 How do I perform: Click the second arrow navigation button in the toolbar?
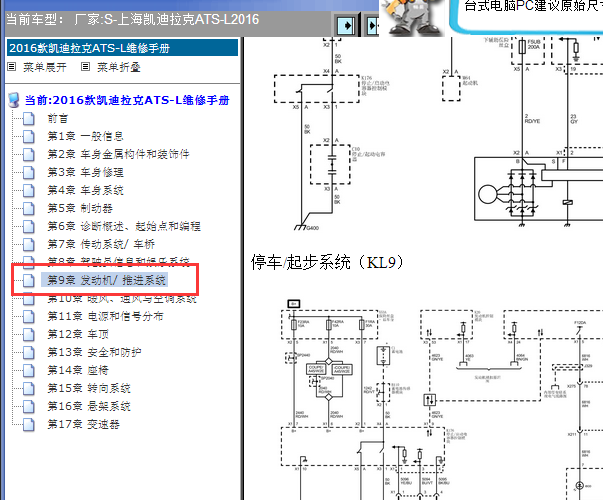372,25
